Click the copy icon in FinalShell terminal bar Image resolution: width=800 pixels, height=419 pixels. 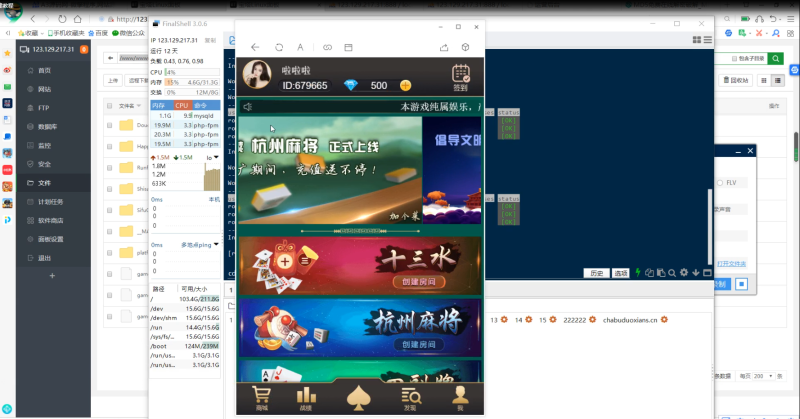pos(649,273)
